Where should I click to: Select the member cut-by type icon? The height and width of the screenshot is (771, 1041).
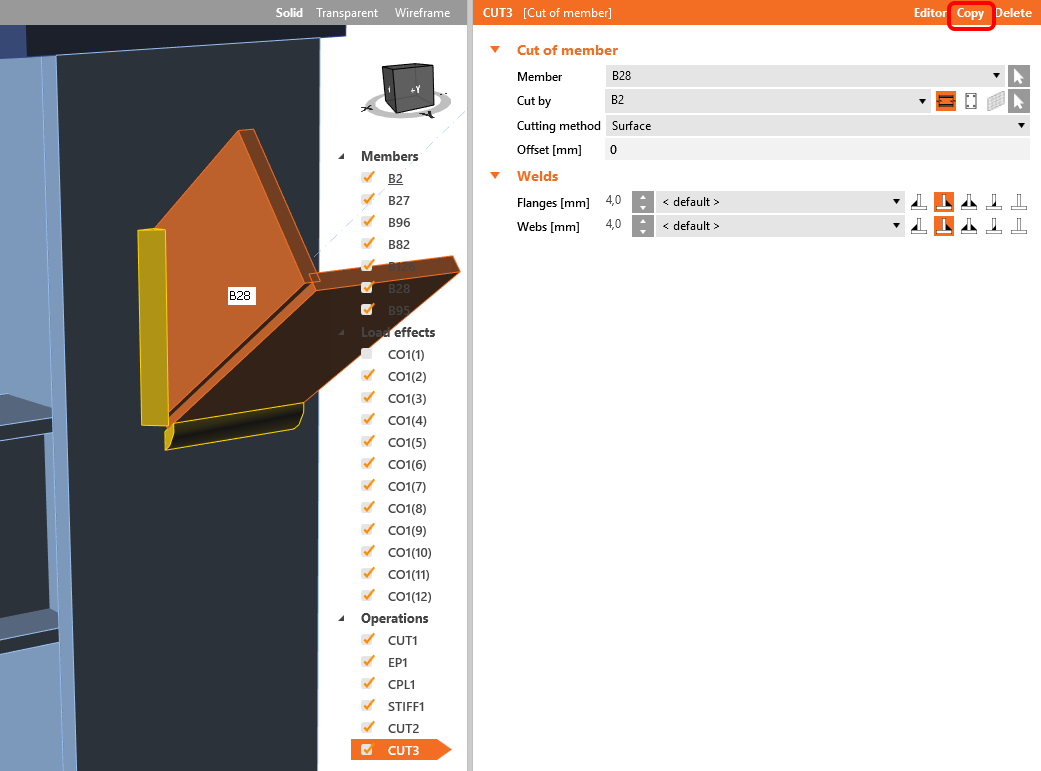(946, 101)
